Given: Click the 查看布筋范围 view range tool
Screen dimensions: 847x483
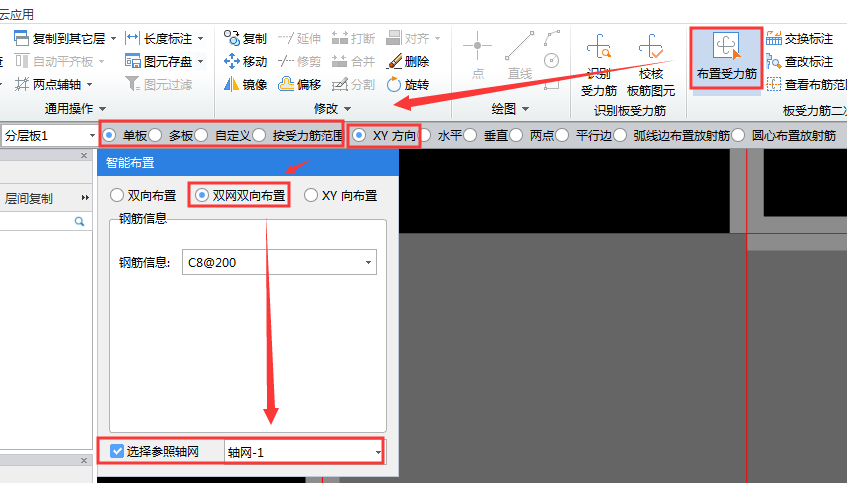Looking at the screenshot, I should point(806,84).
